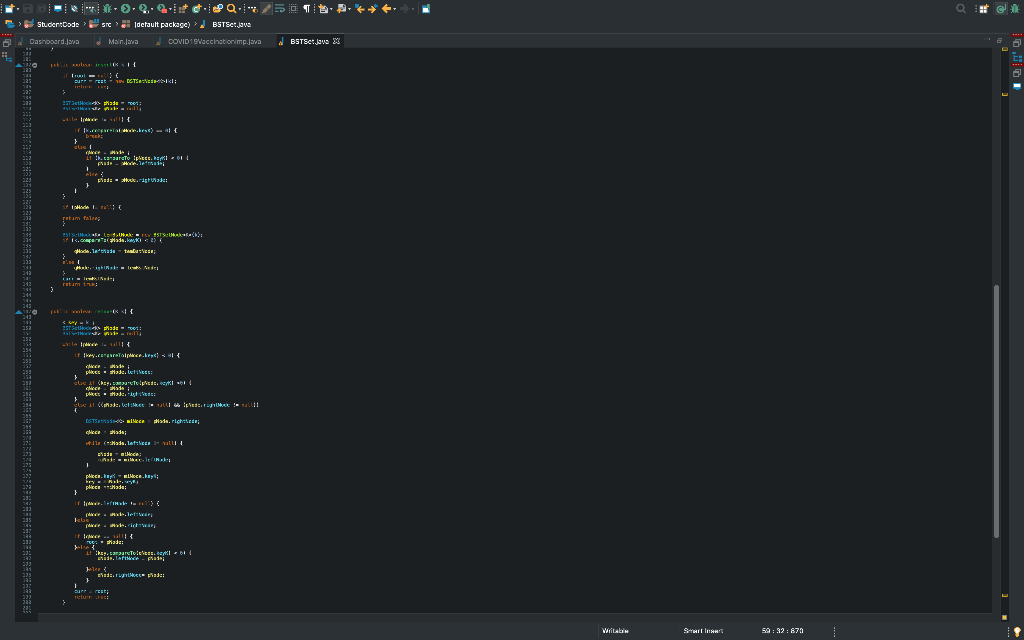Screen dimensions: 1024x640
Task: Toggle the Skip All Breakpoints icon
Action: coord(74,8)
